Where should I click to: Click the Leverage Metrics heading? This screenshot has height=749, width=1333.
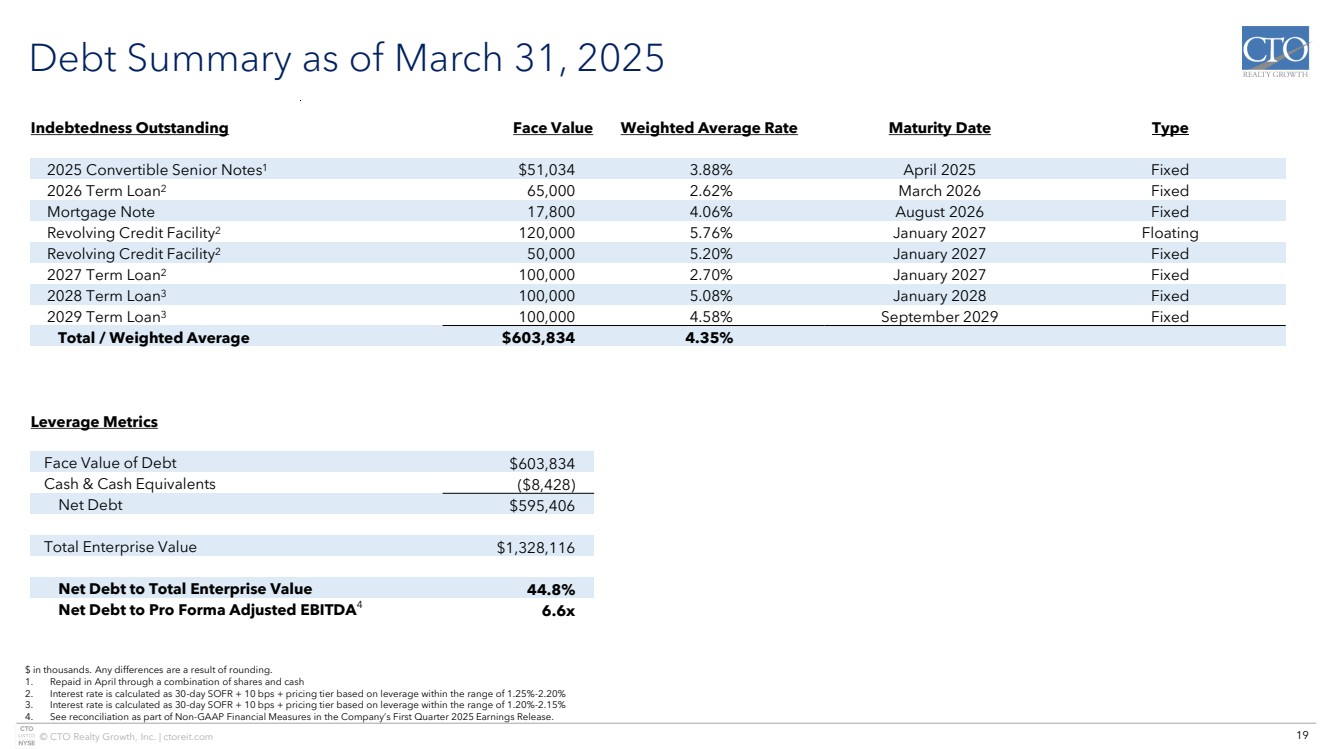[x=94, y=422]
